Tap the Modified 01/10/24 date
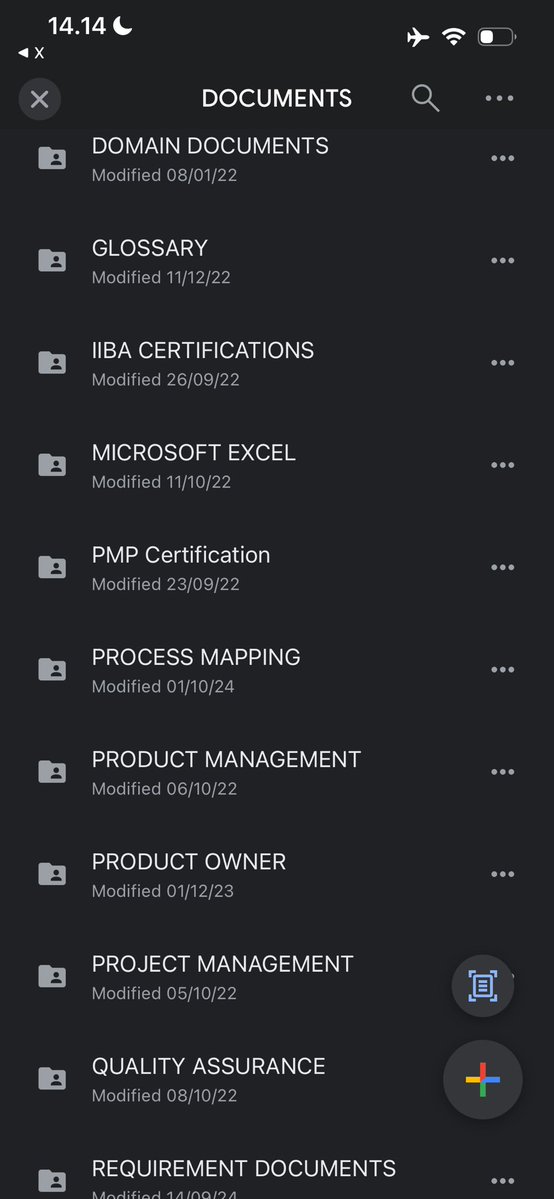This screenshot has width=554, height=1199. [163, 687]
